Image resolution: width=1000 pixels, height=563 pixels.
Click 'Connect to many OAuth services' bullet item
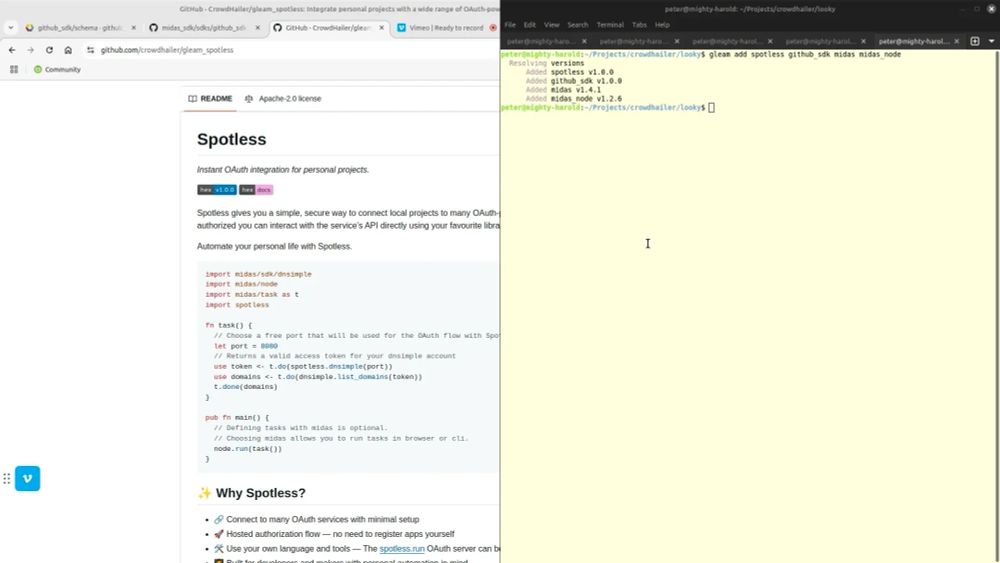point(316,520)
